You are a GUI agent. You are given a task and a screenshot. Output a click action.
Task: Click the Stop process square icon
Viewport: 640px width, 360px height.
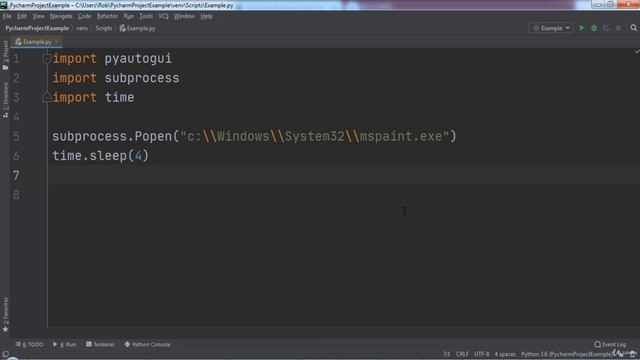click(x=618, y=28)
